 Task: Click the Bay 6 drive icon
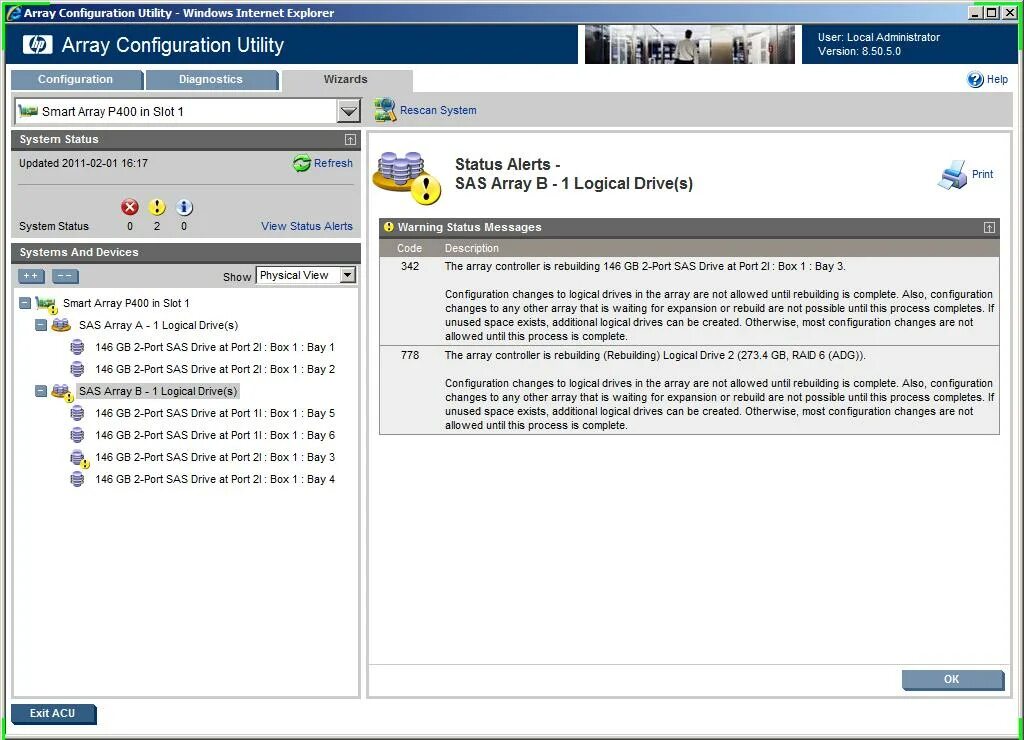coord(77,435)
